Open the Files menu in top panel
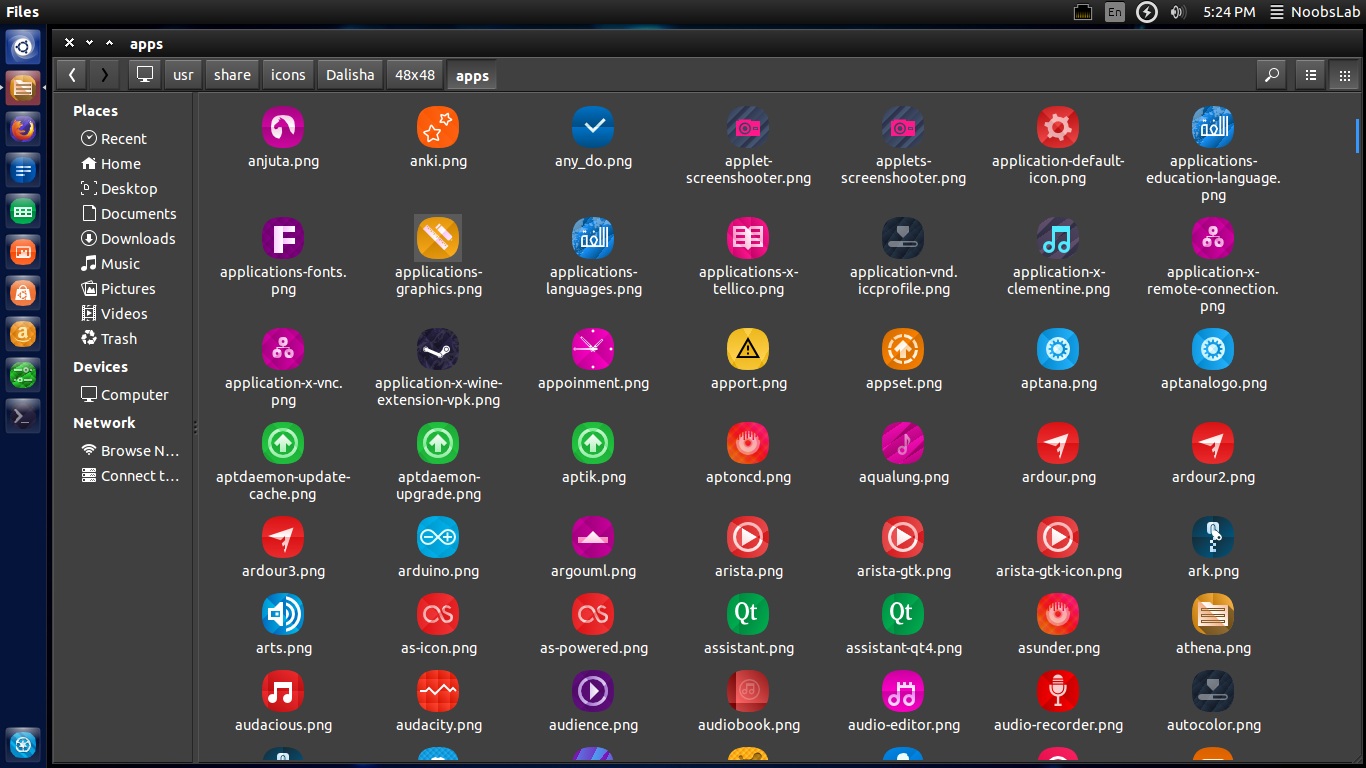 22,12
